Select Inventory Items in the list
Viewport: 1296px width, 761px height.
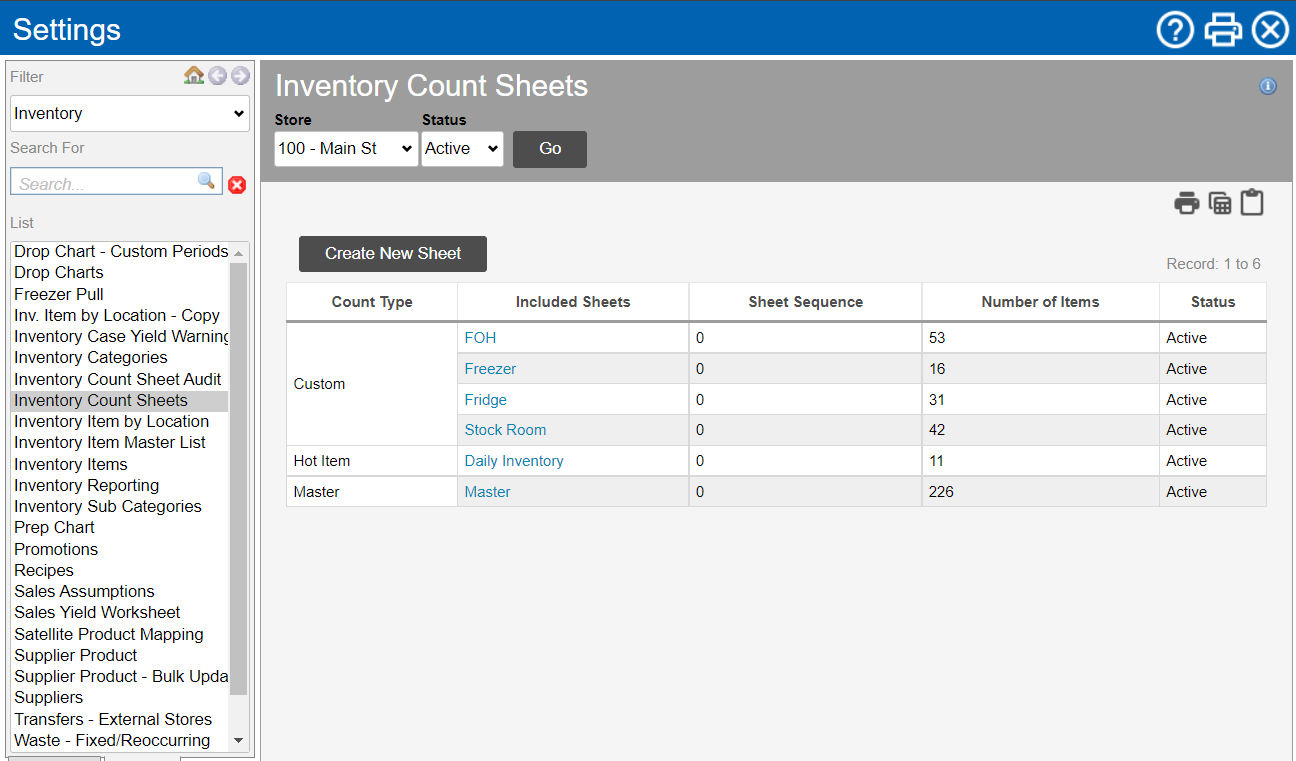(x=71, y=464)
